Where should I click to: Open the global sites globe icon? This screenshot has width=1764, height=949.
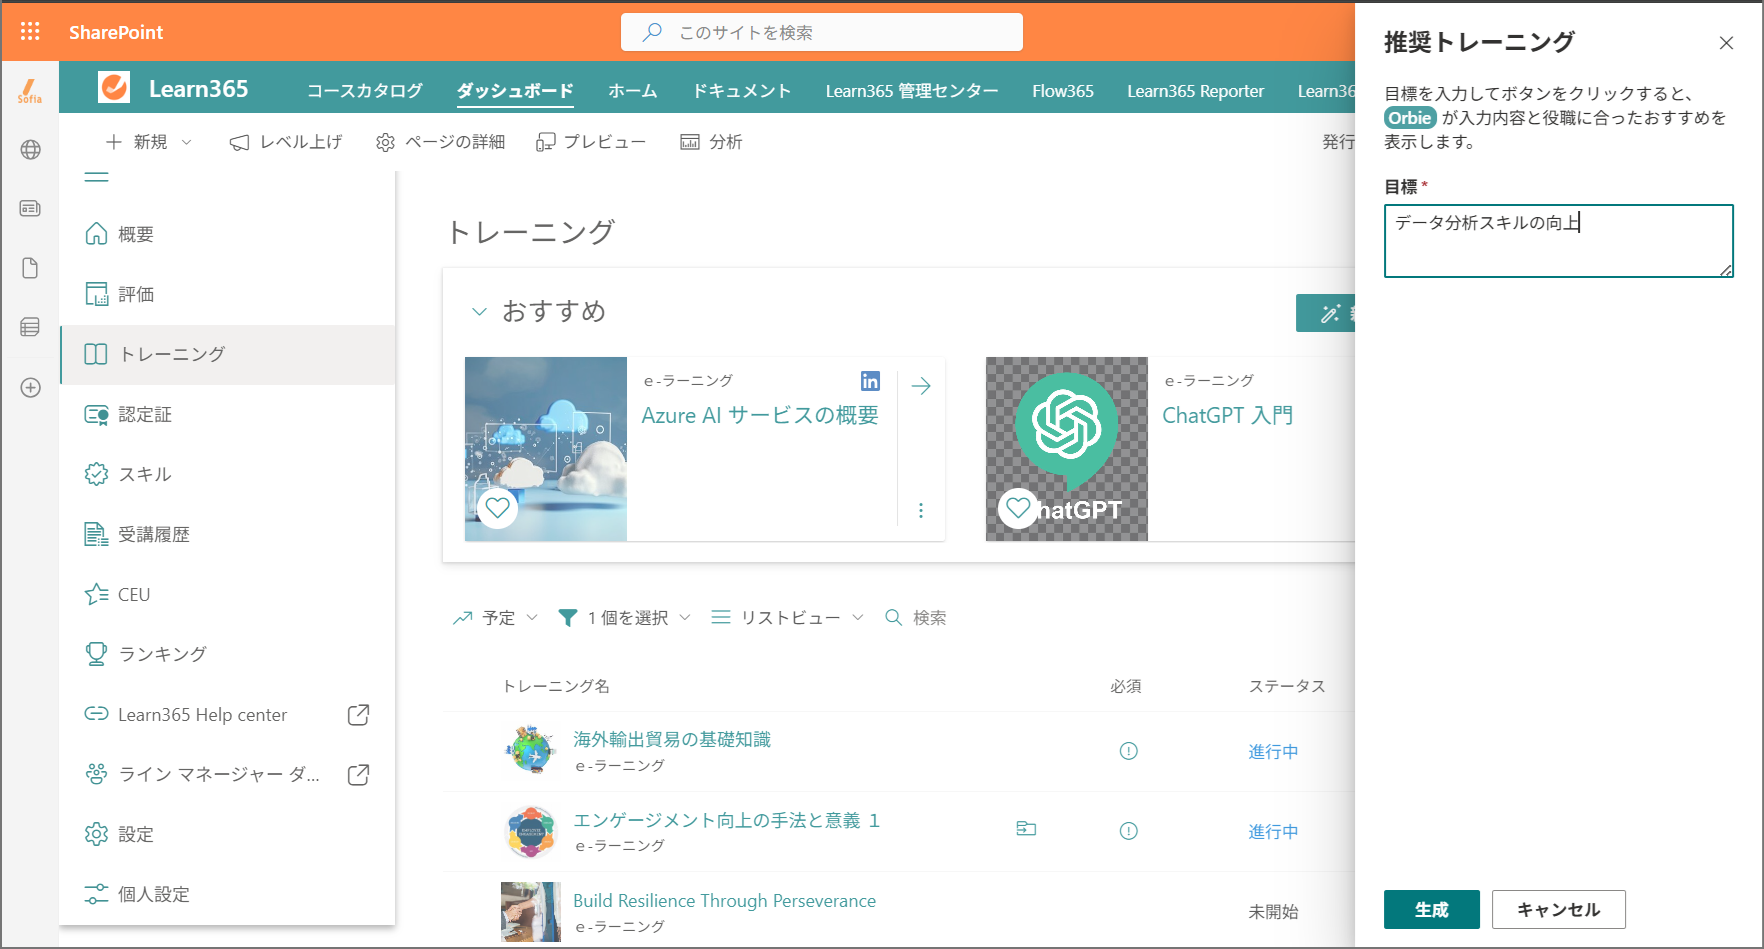[x=31, y=150]
